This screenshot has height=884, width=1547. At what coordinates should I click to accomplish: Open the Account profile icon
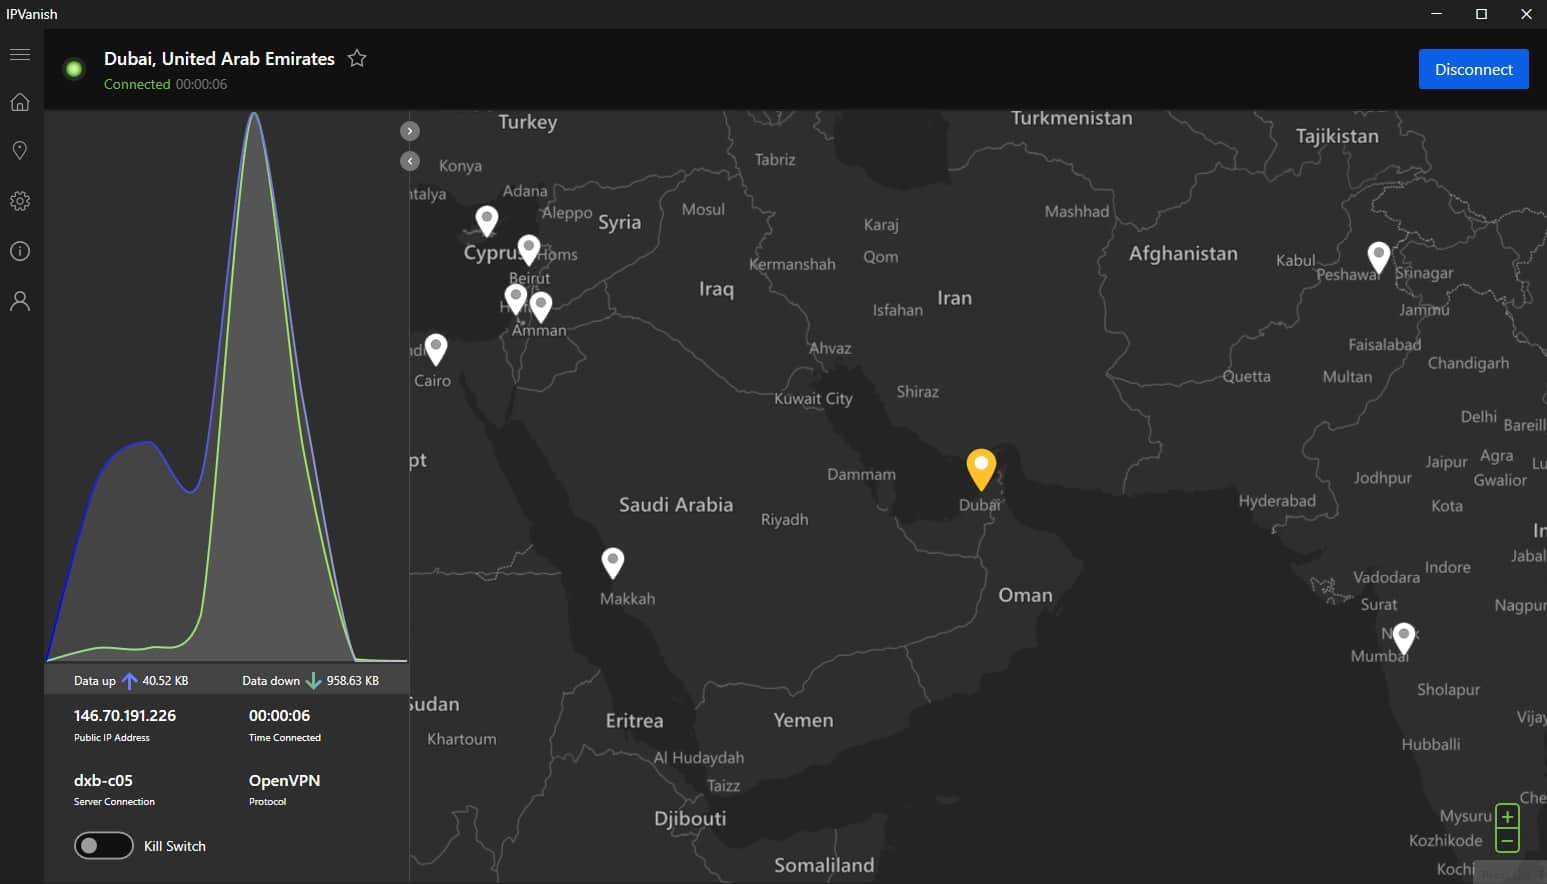coord(20,301)
